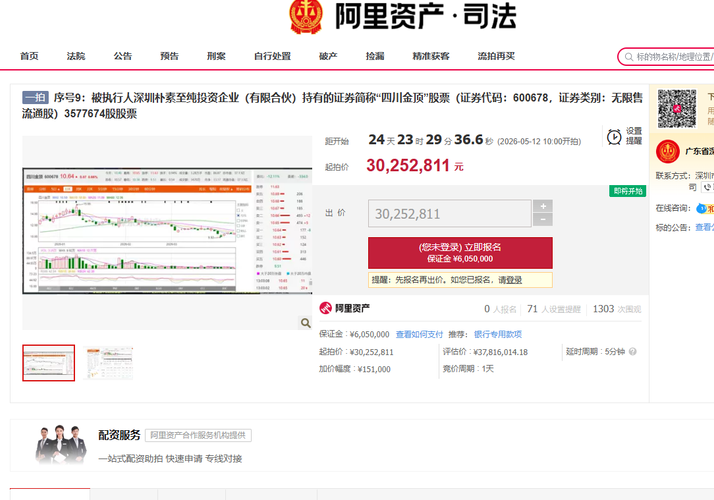
Task: Click the start price text 30,252,811 元
Action: [x=415, y=166]
